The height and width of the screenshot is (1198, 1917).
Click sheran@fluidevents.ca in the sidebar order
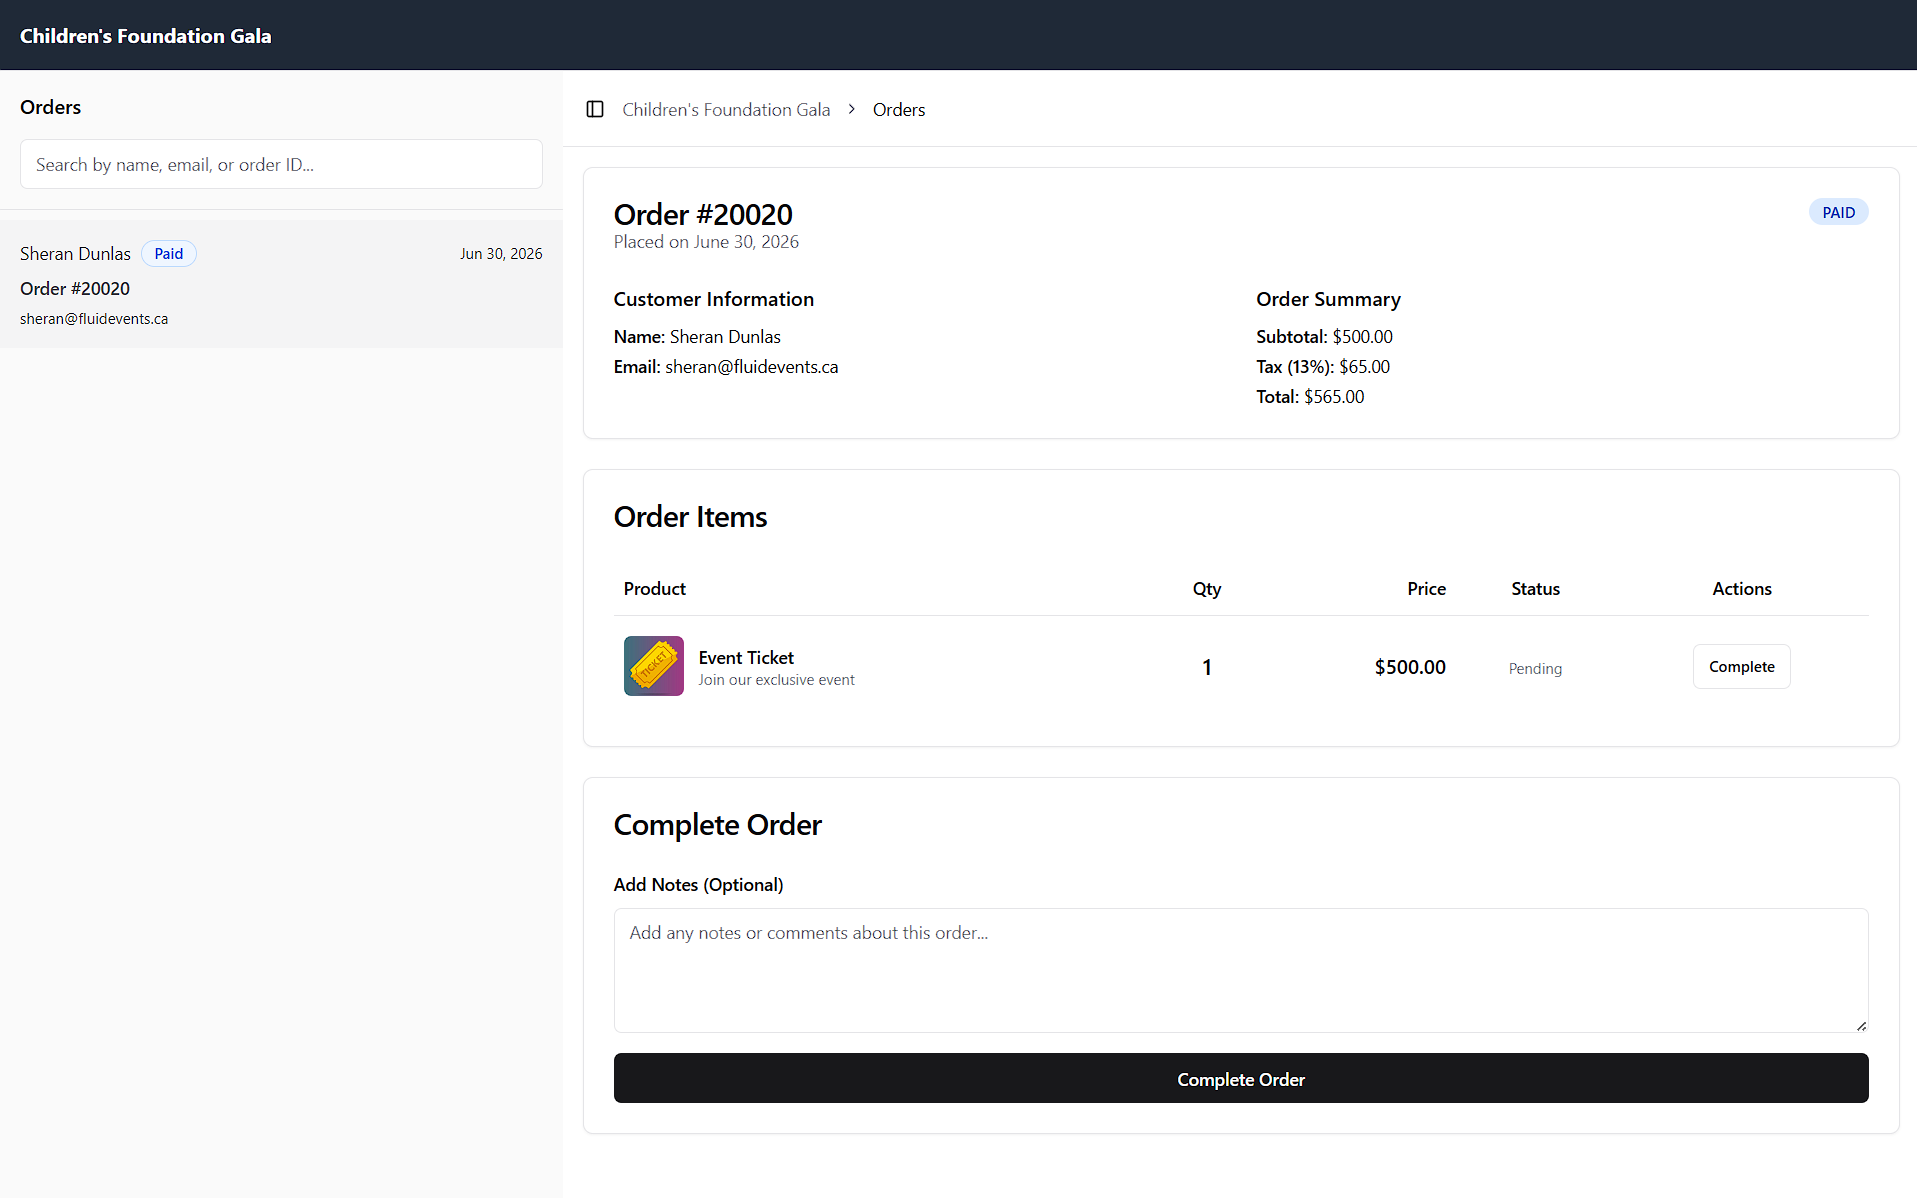(94, 319)
